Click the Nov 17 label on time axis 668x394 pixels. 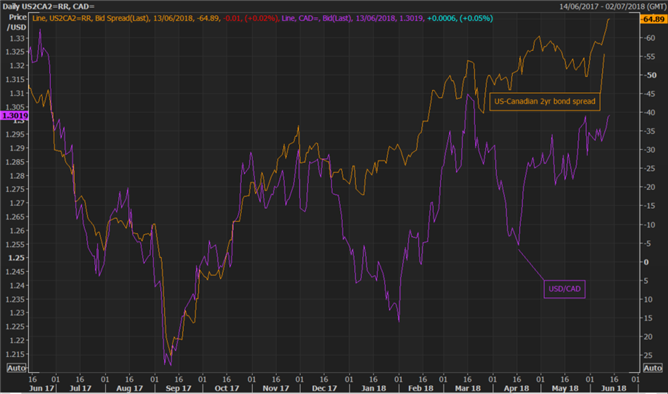[276, 388]
